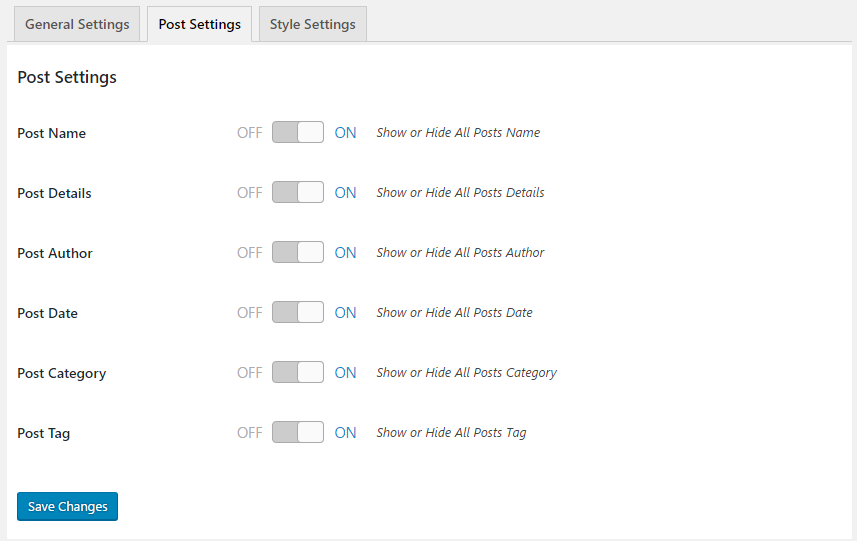857x541 pixels.
Task: Click the ON label for Post Category
Action: click(x=345, y=373)
